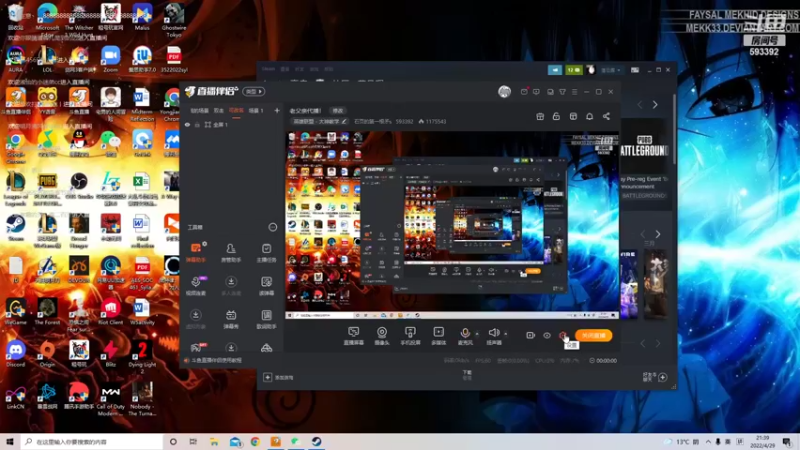Open the store icon above the preview
Screen dimensions: 800x450
pyautogui.click(x=573, y=116)
